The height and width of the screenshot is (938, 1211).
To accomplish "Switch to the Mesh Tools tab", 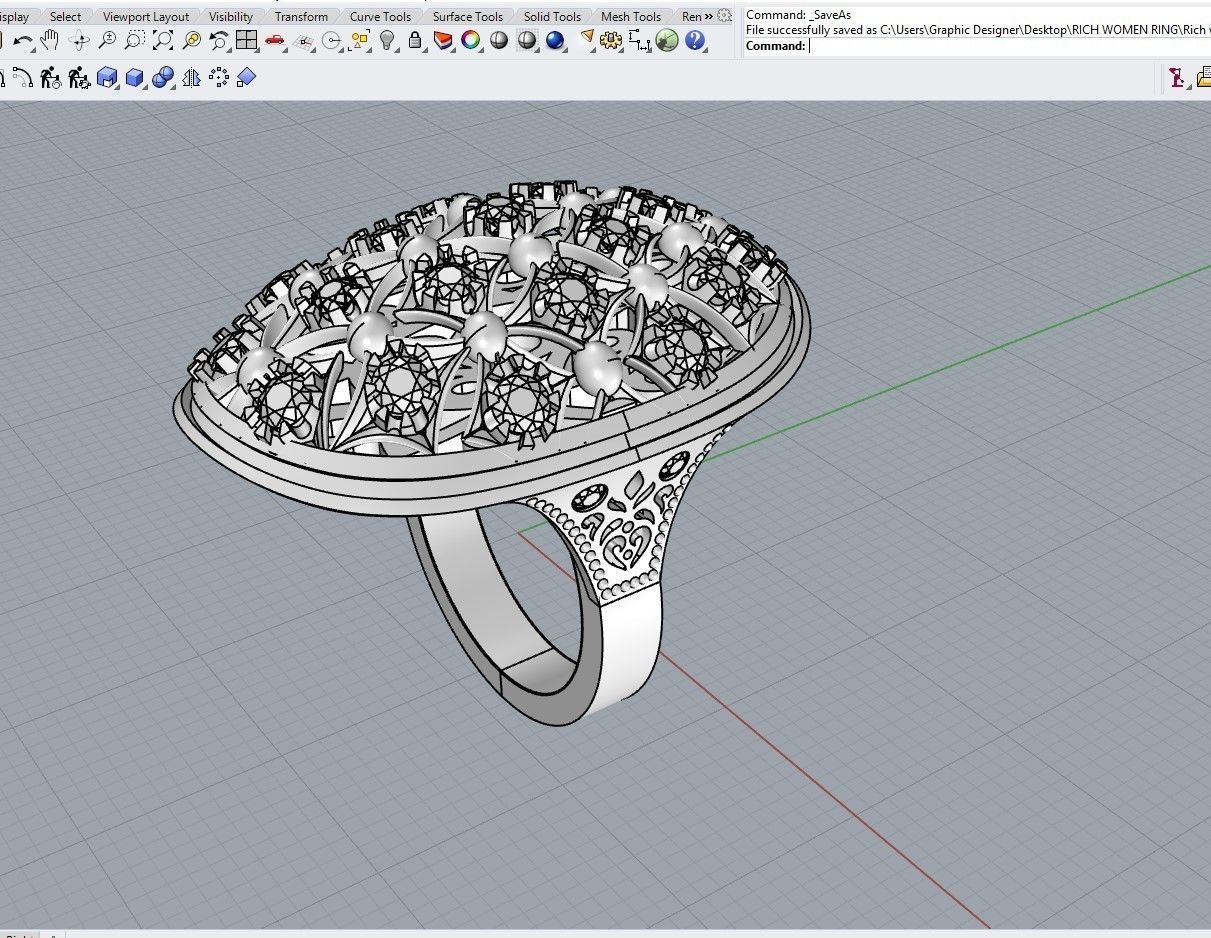I will pyautogui.click(x=631, y=16).
